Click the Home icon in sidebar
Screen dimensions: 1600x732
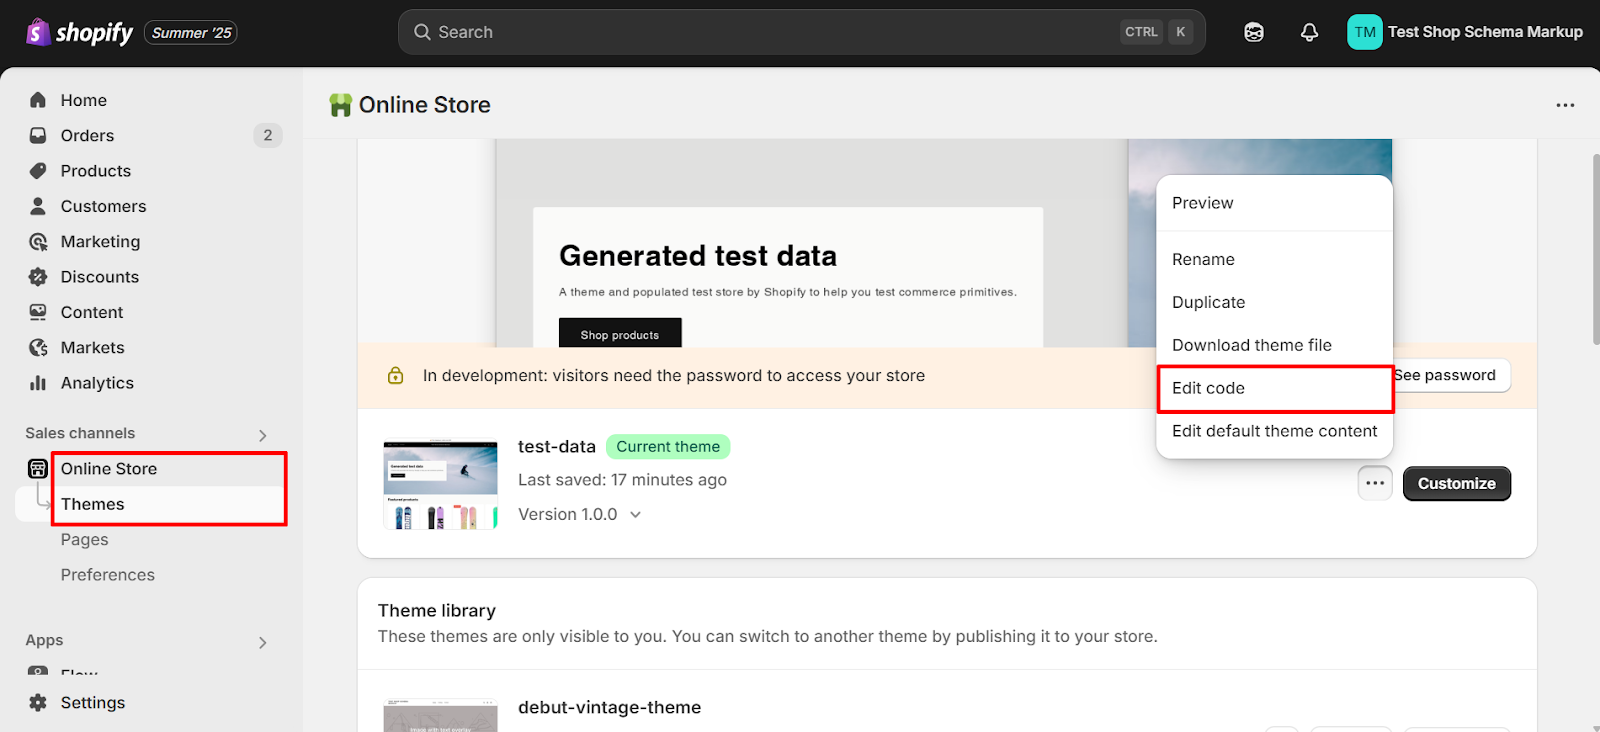[38, 100]
